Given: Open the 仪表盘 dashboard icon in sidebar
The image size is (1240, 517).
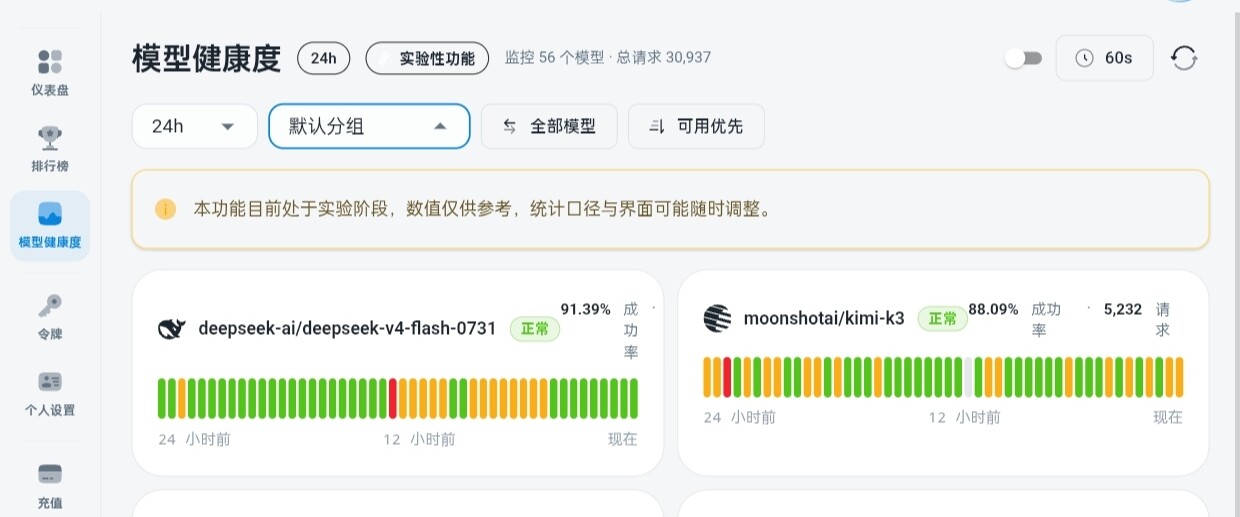Looking at the screenshot, I should coord(50,62).
